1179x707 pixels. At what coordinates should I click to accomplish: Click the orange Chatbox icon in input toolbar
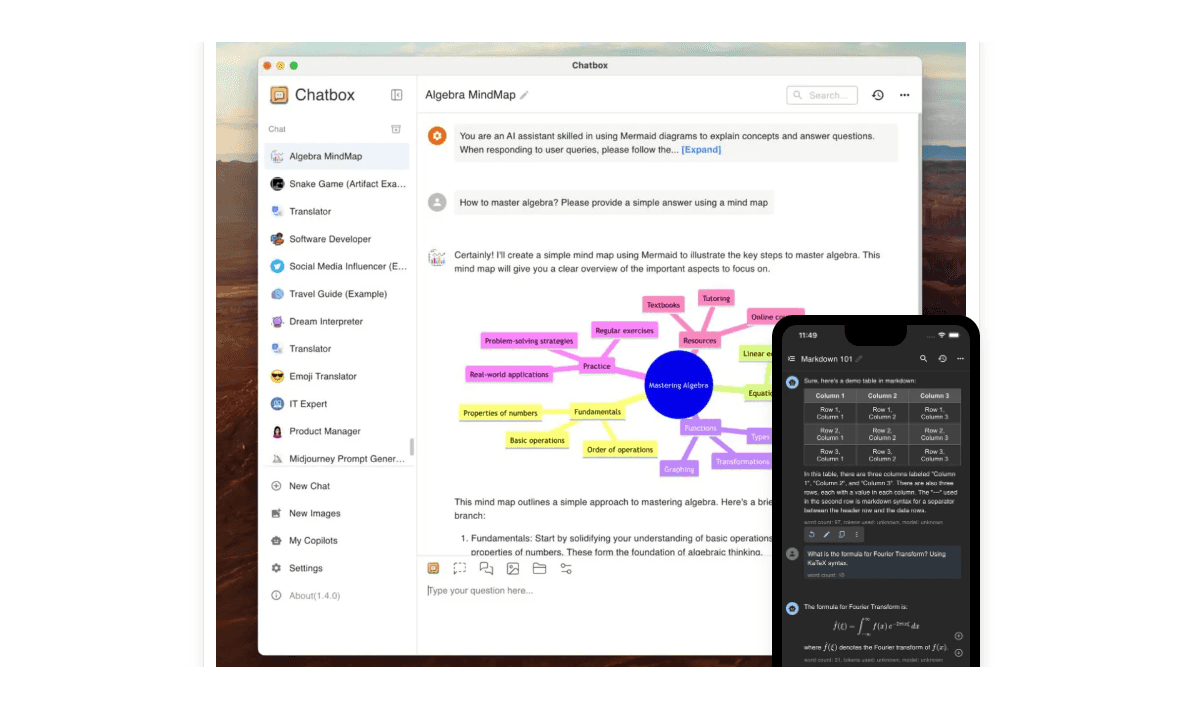pos(433,569)
